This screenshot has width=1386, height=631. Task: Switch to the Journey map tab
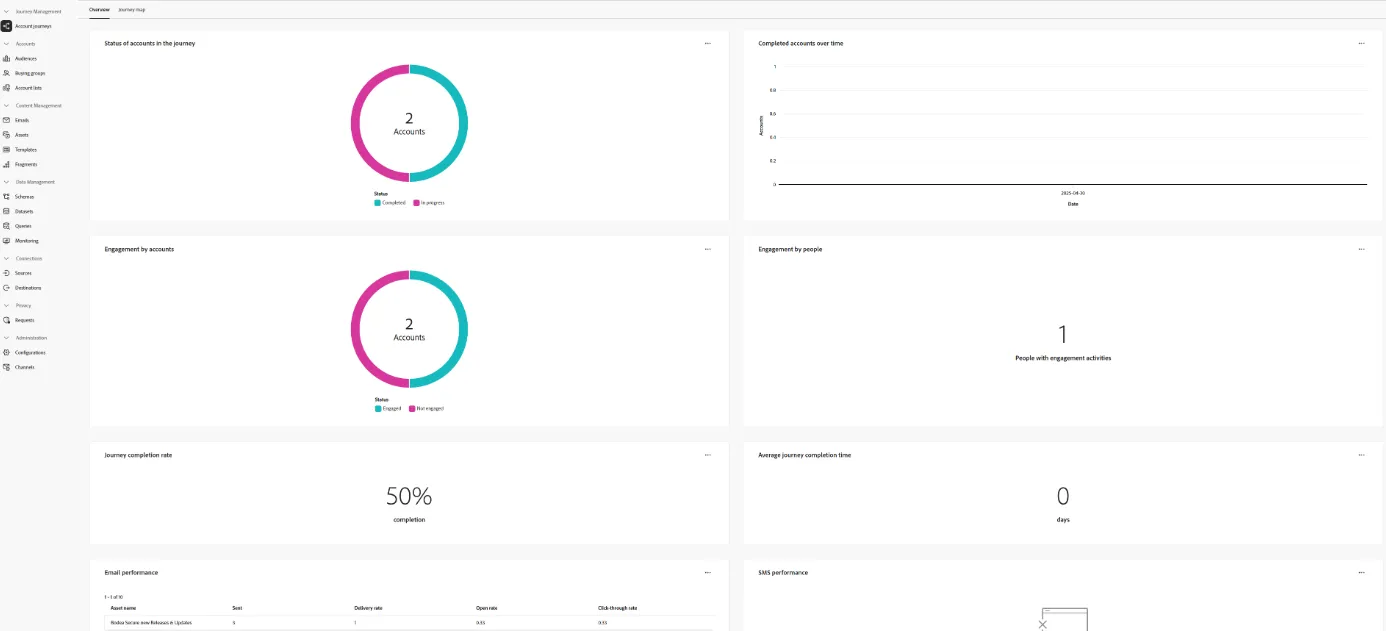point(132,9)
